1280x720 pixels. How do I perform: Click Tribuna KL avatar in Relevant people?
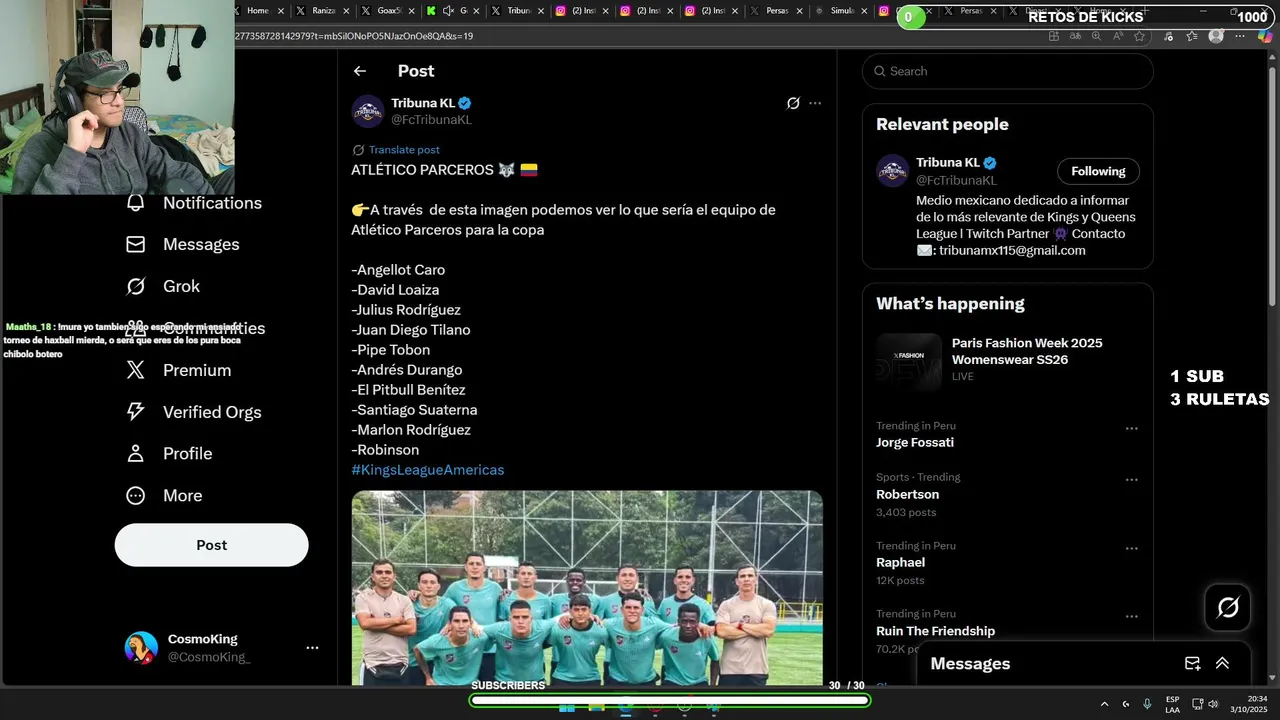click(892, 171)
